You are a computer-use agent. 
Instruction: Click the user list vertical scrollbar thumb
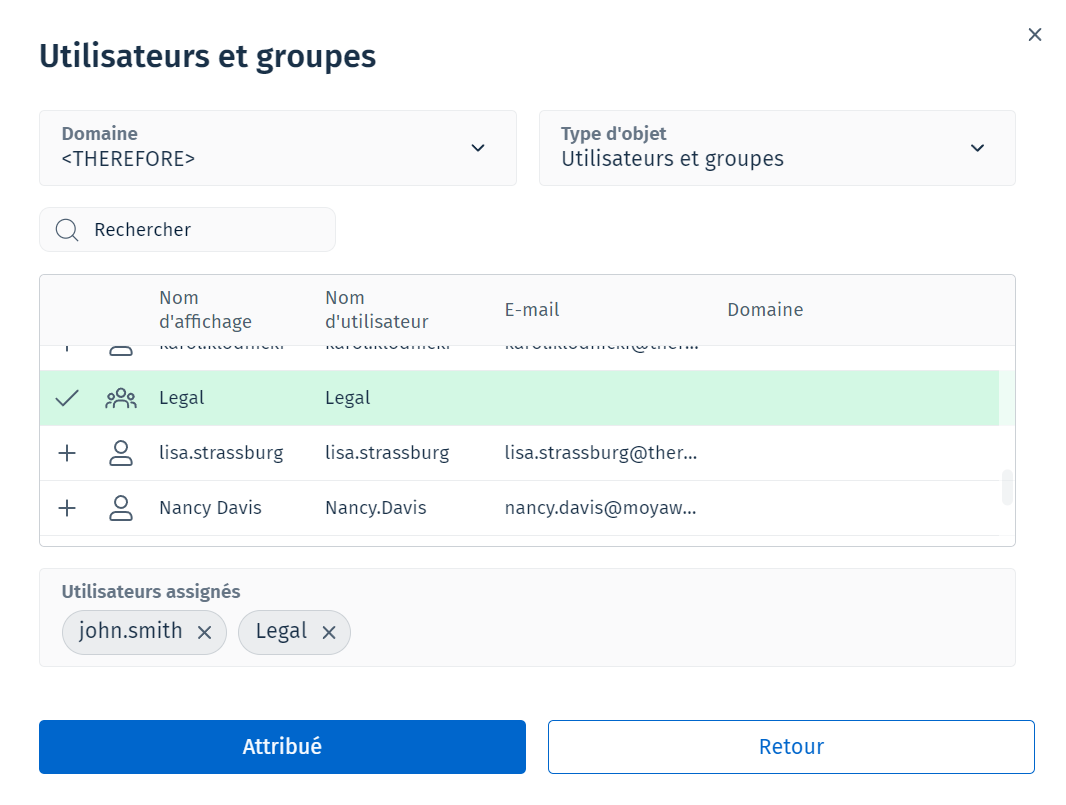[x=1007, y=487]
